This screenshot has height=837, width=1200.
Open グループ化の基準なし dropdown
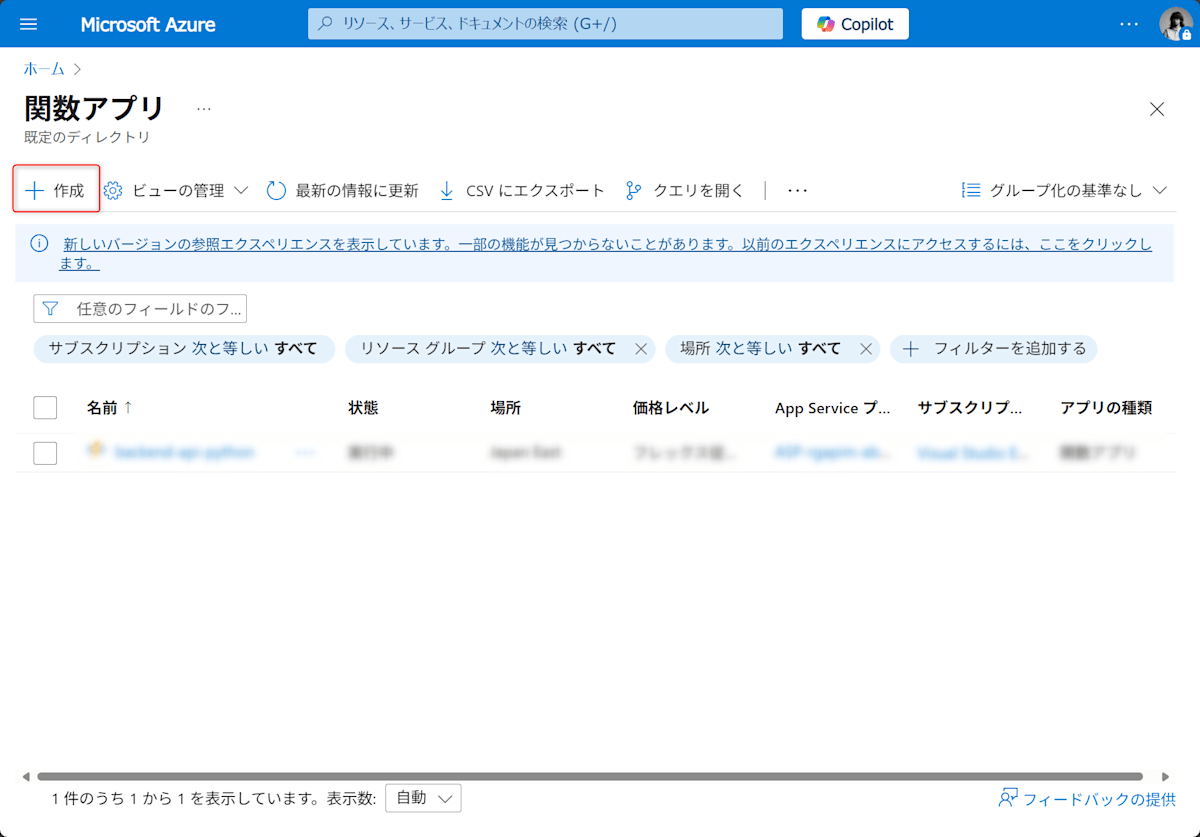tap(1064, 190)
